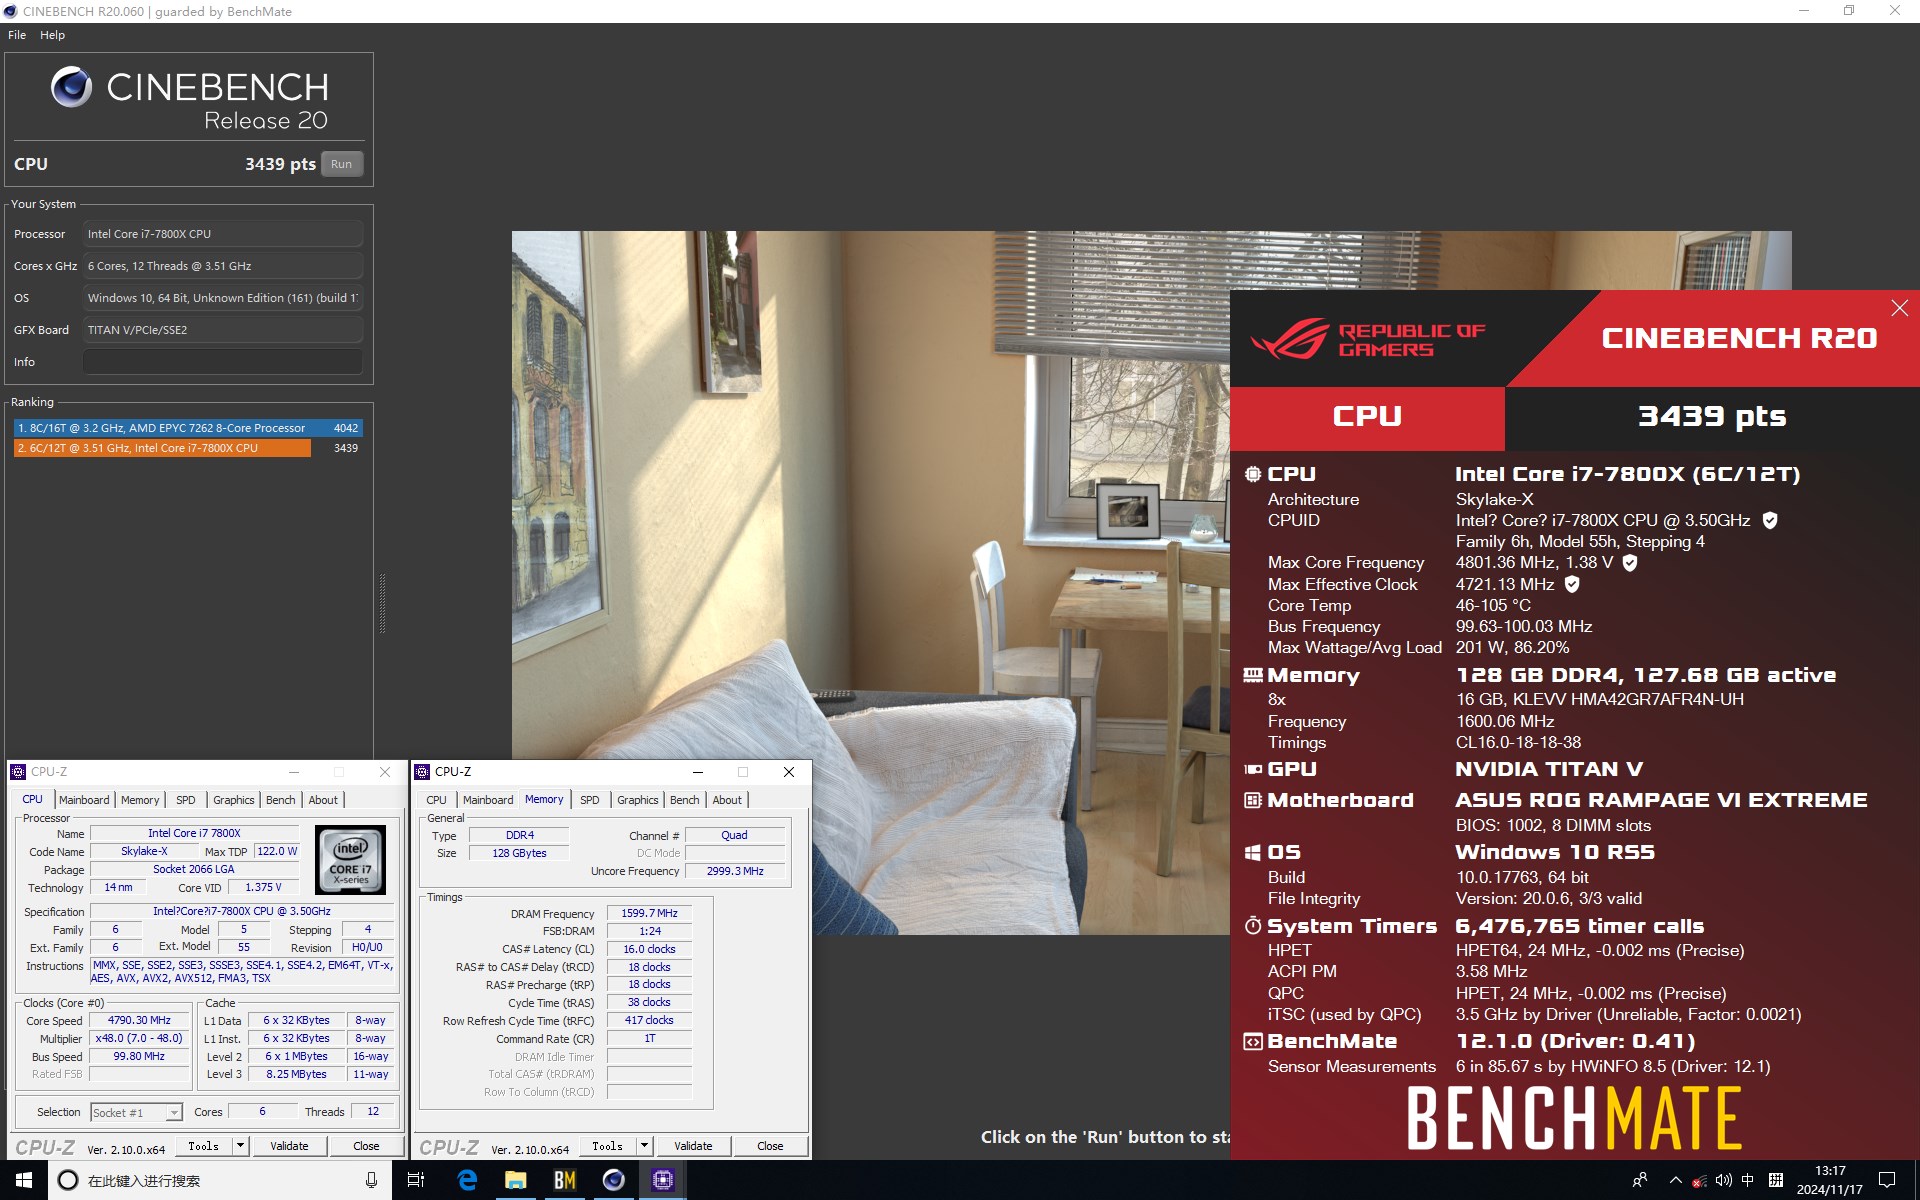Click the OS Windows icon in BenchMate
This screenshot has width=1920, height=1200.
point(1252,852)
